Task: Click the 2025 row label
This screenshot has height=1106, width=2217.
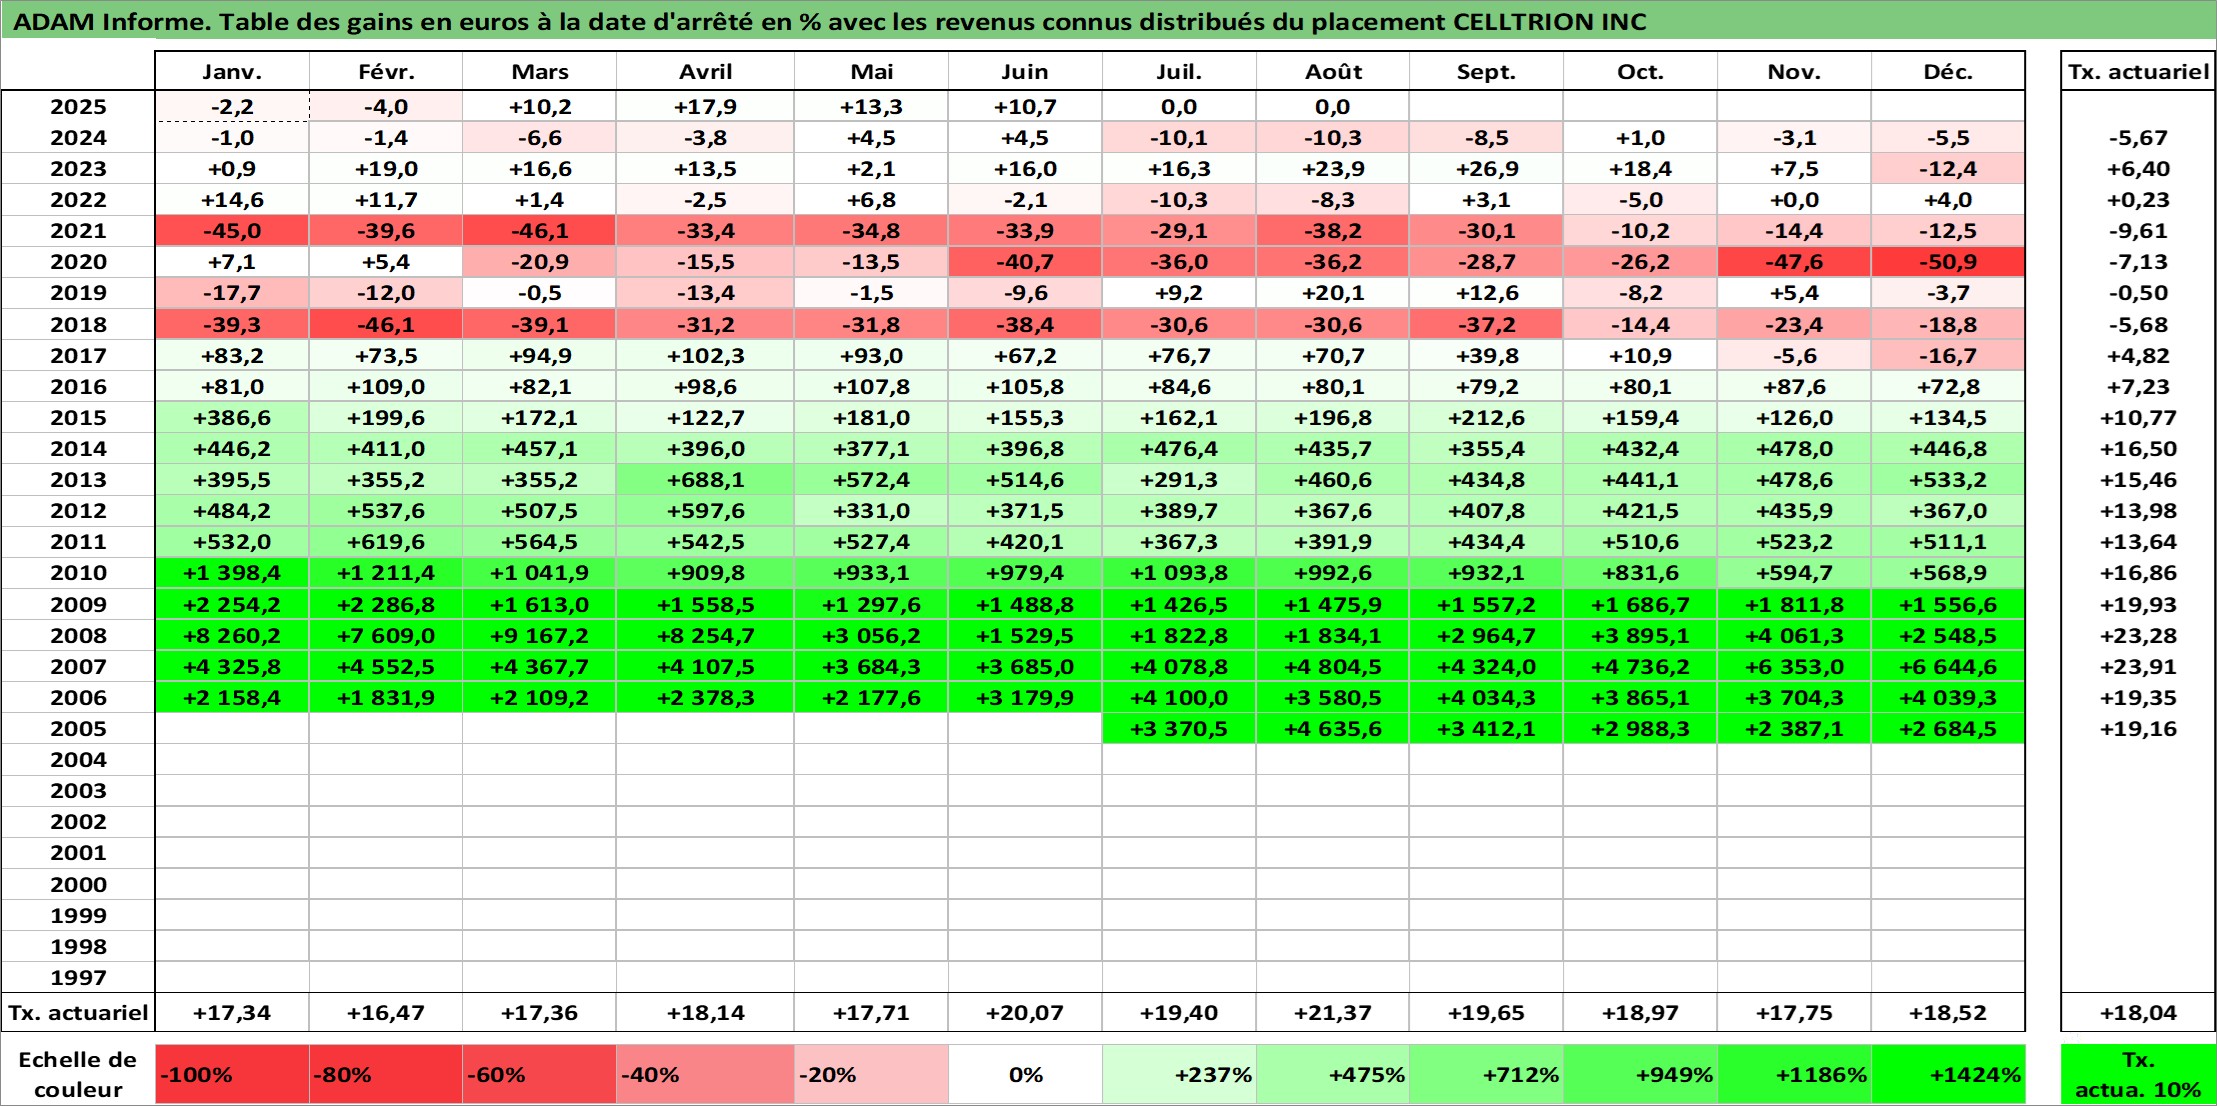Action: [x=78, y=107]
